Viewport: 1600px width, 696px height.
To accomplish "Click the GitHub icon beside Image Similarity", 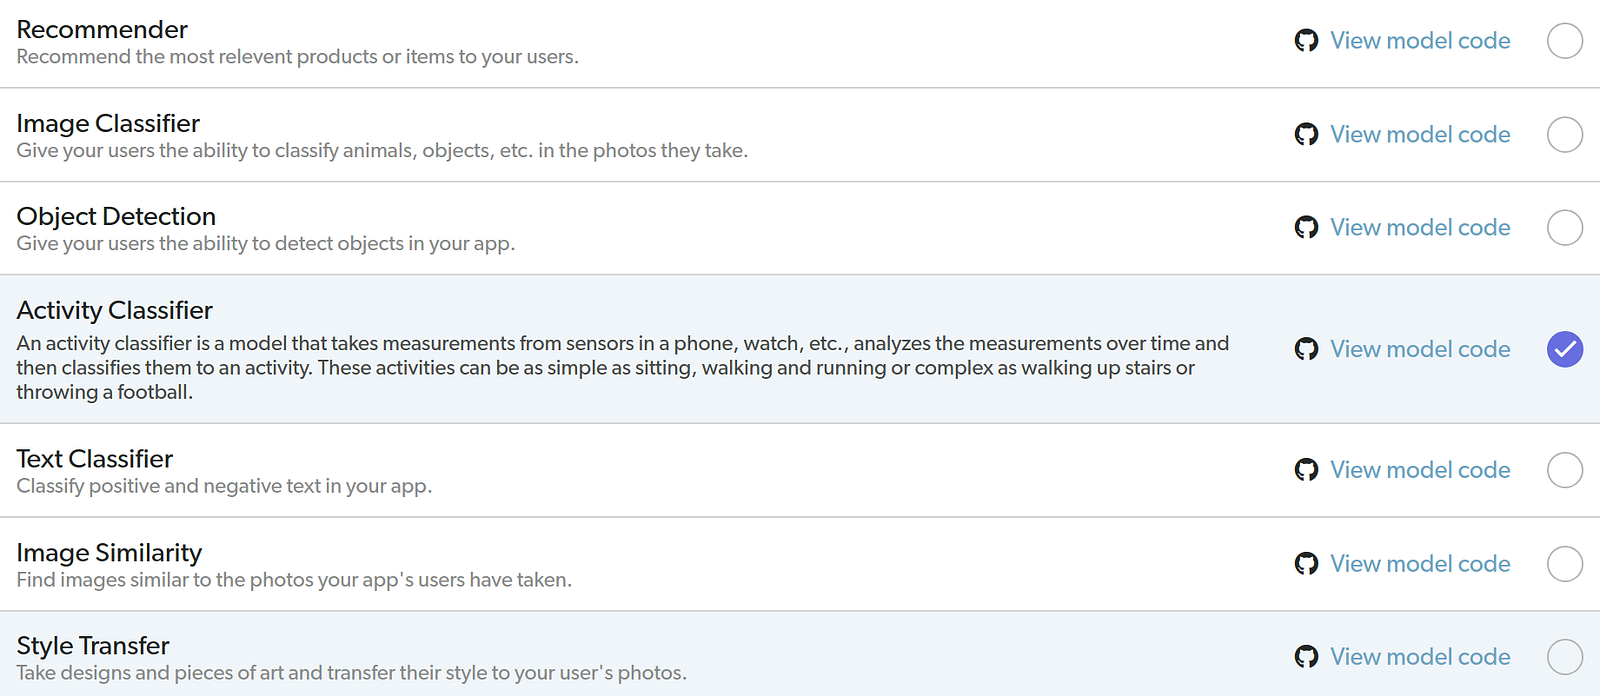I will (1306, 564).
